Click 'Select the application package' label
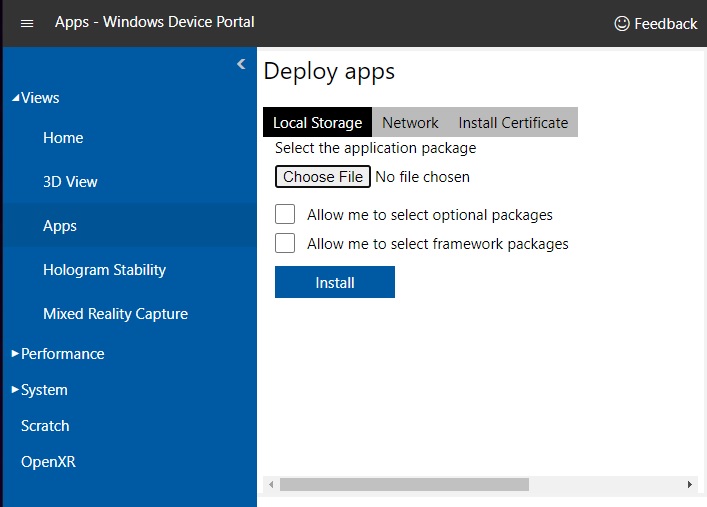The image size is (707, 507). tap(376, 148)
